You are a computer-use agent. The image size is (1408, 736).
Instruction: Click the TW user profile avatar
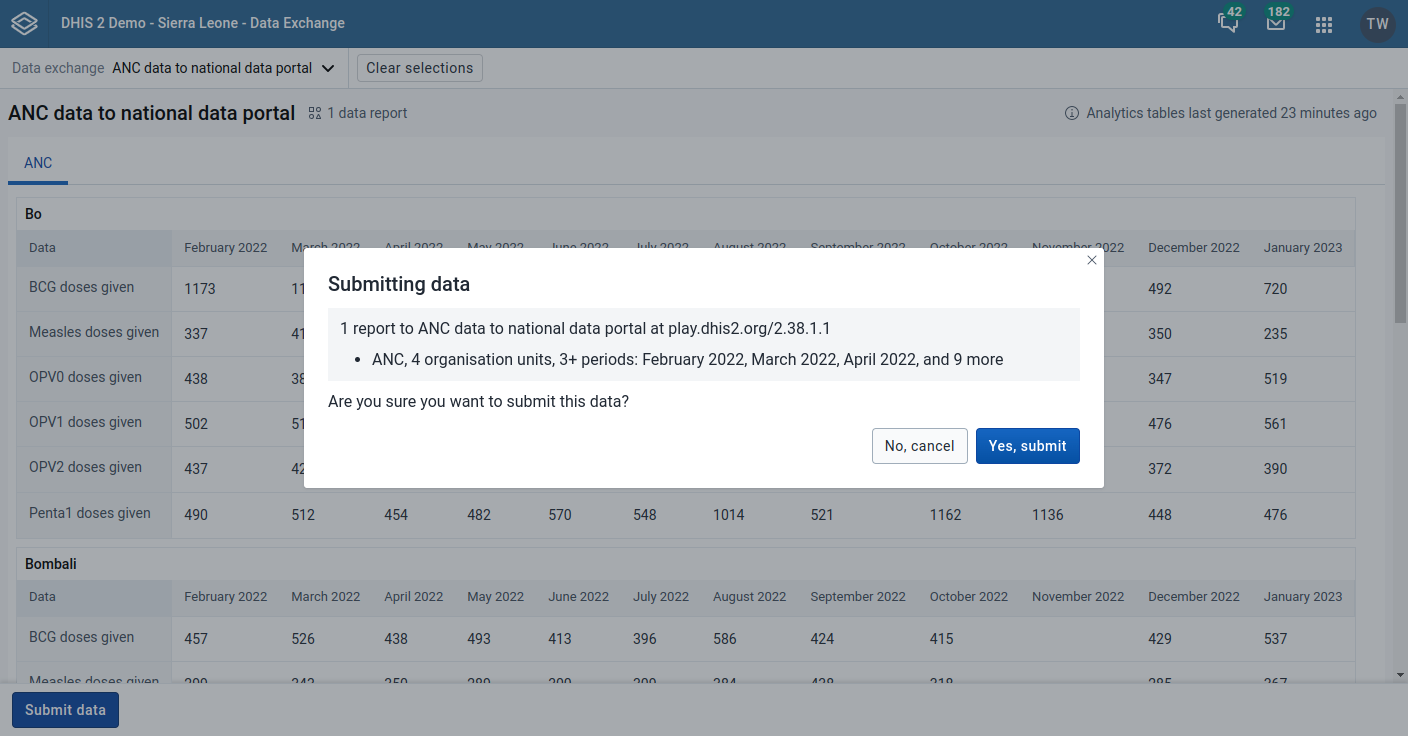(x=1377, y=24)
